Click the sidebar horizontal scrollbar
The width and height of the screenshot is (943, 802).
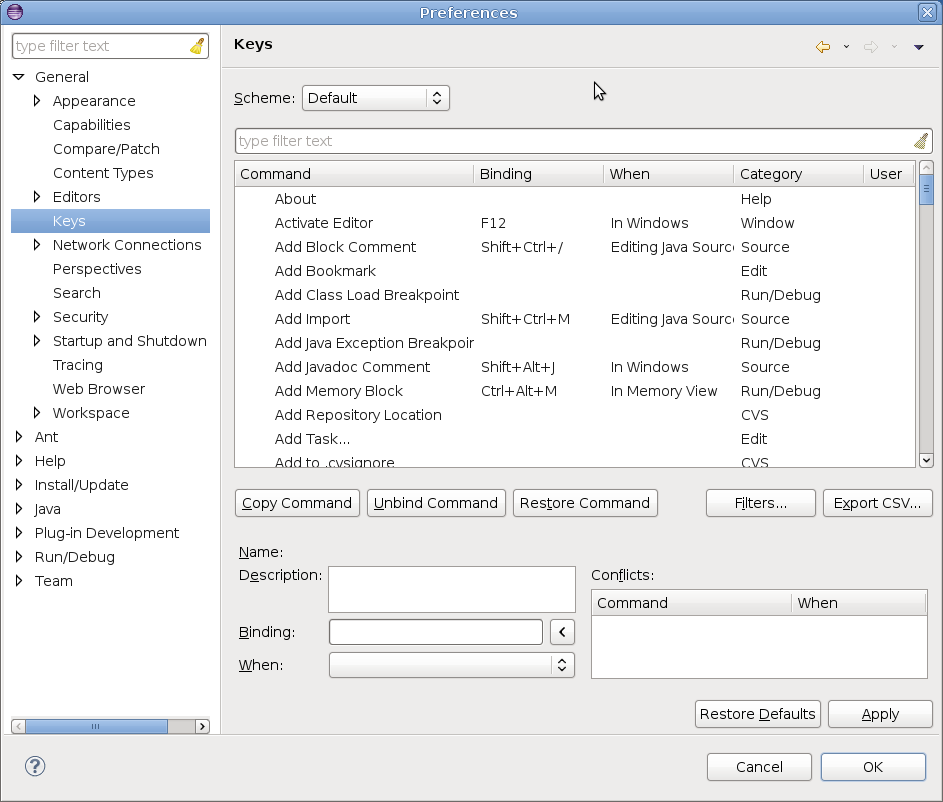95,727
